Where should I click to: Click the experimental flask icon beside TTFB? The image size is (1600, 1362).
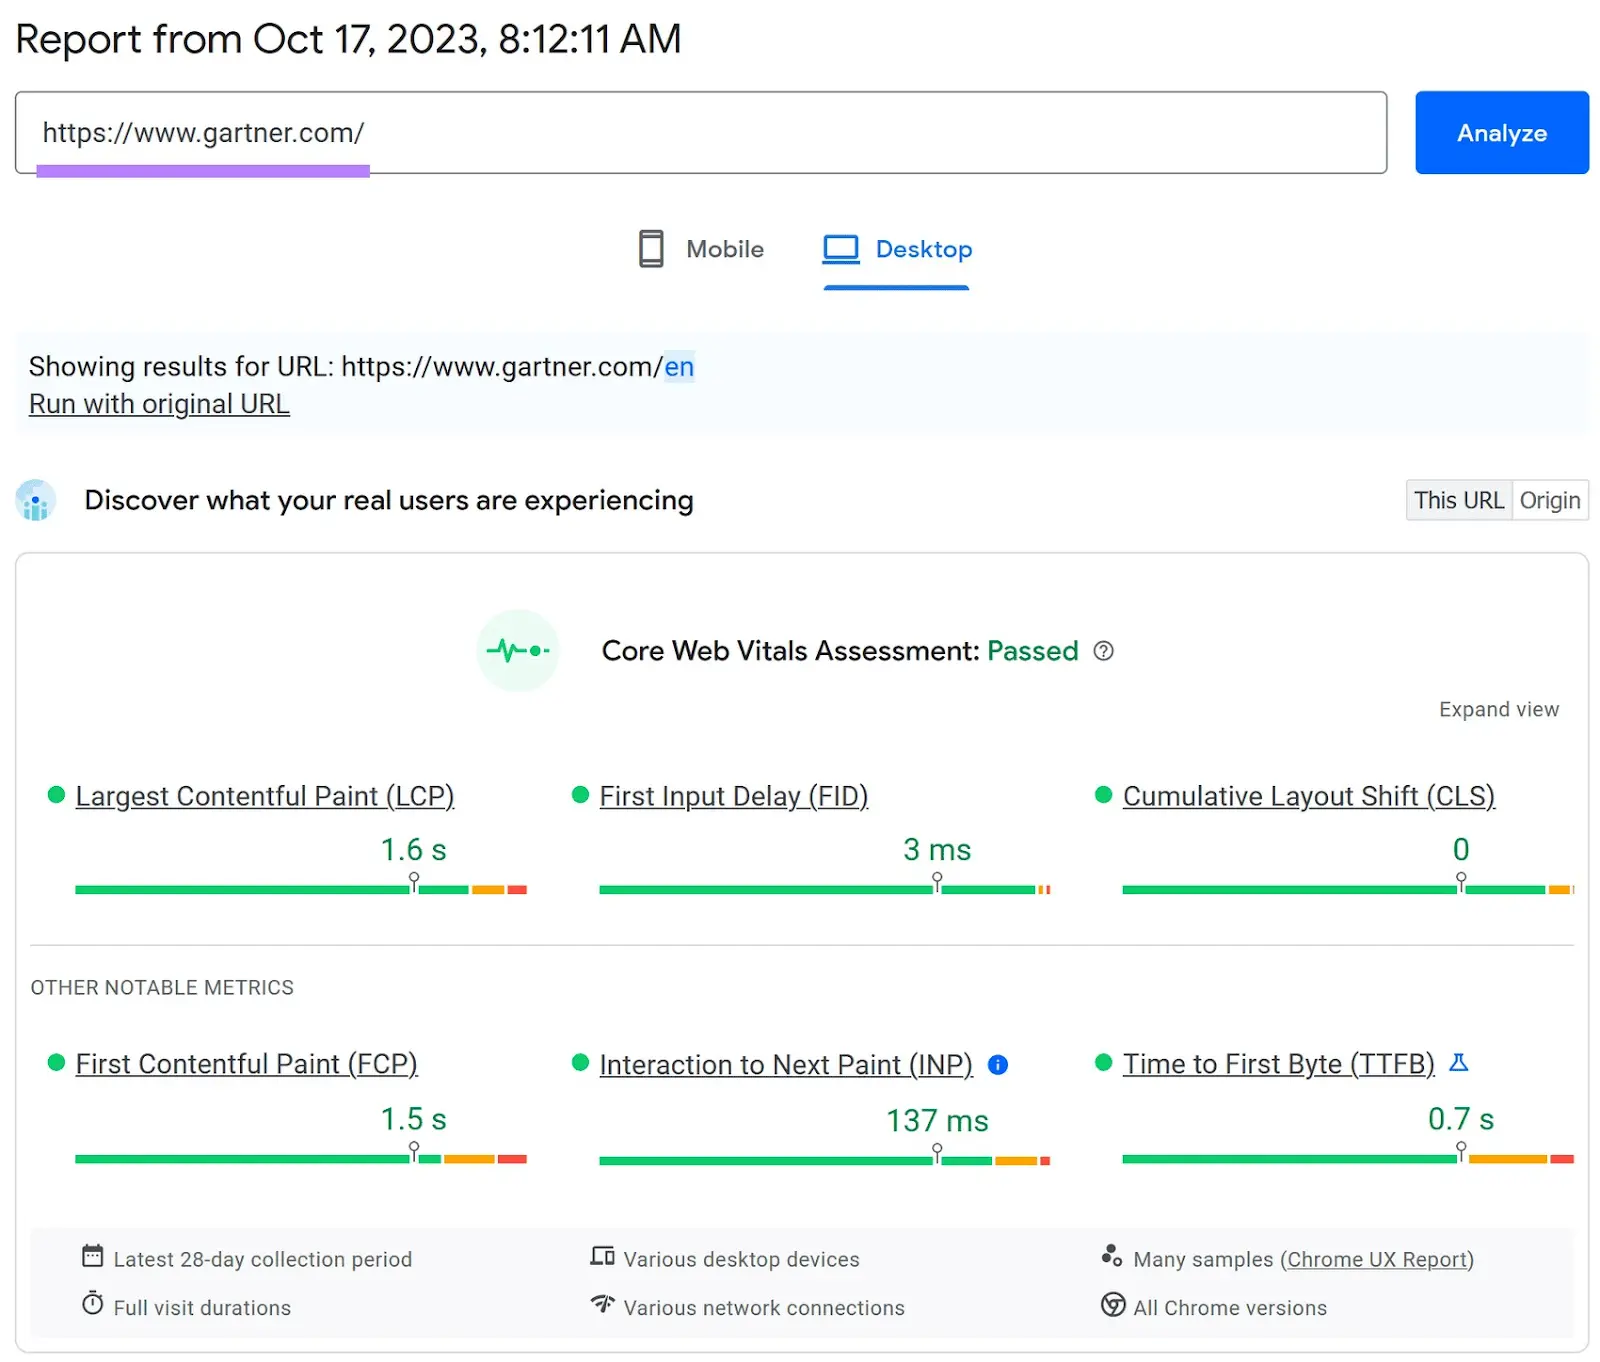pyautogui.click(x=1461, y=1064)
